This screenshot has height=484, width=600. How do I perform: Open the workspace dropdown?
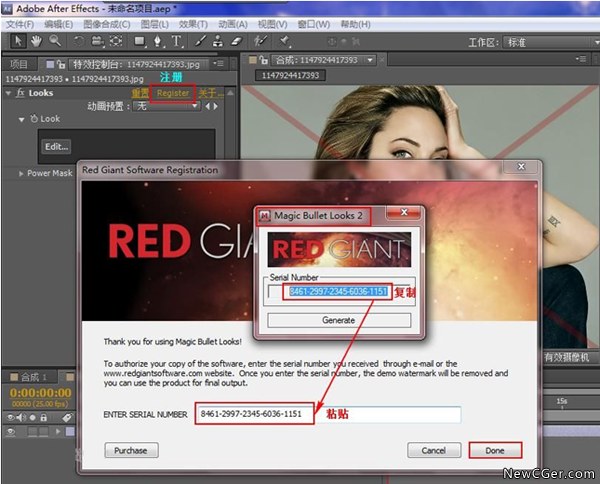(551, 42)
